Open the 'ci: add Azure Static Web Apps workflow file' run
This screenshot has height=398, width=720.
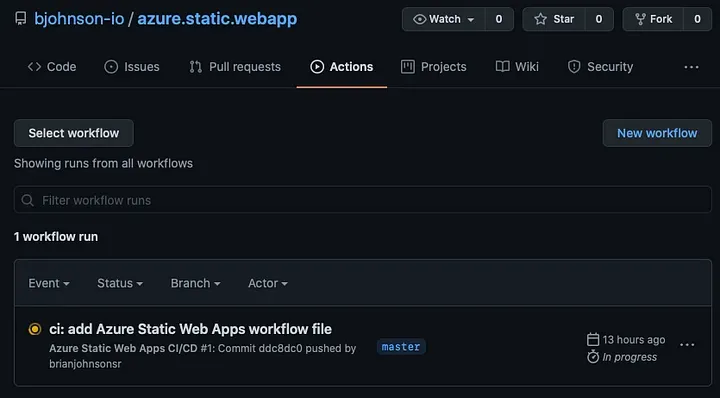tap(191, 329)
